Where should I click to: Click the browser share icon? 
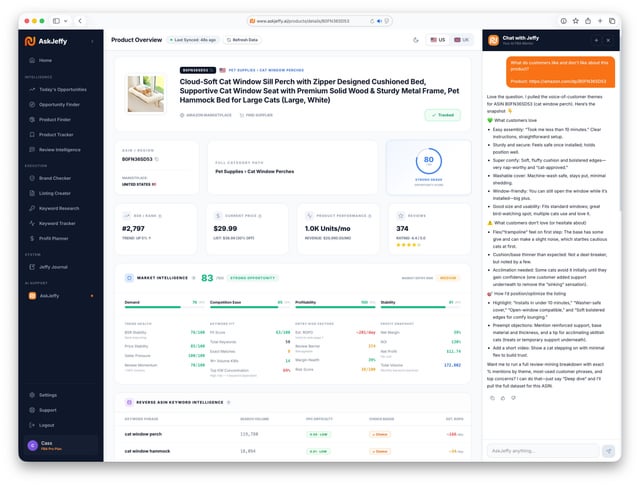tap(588, 21)
